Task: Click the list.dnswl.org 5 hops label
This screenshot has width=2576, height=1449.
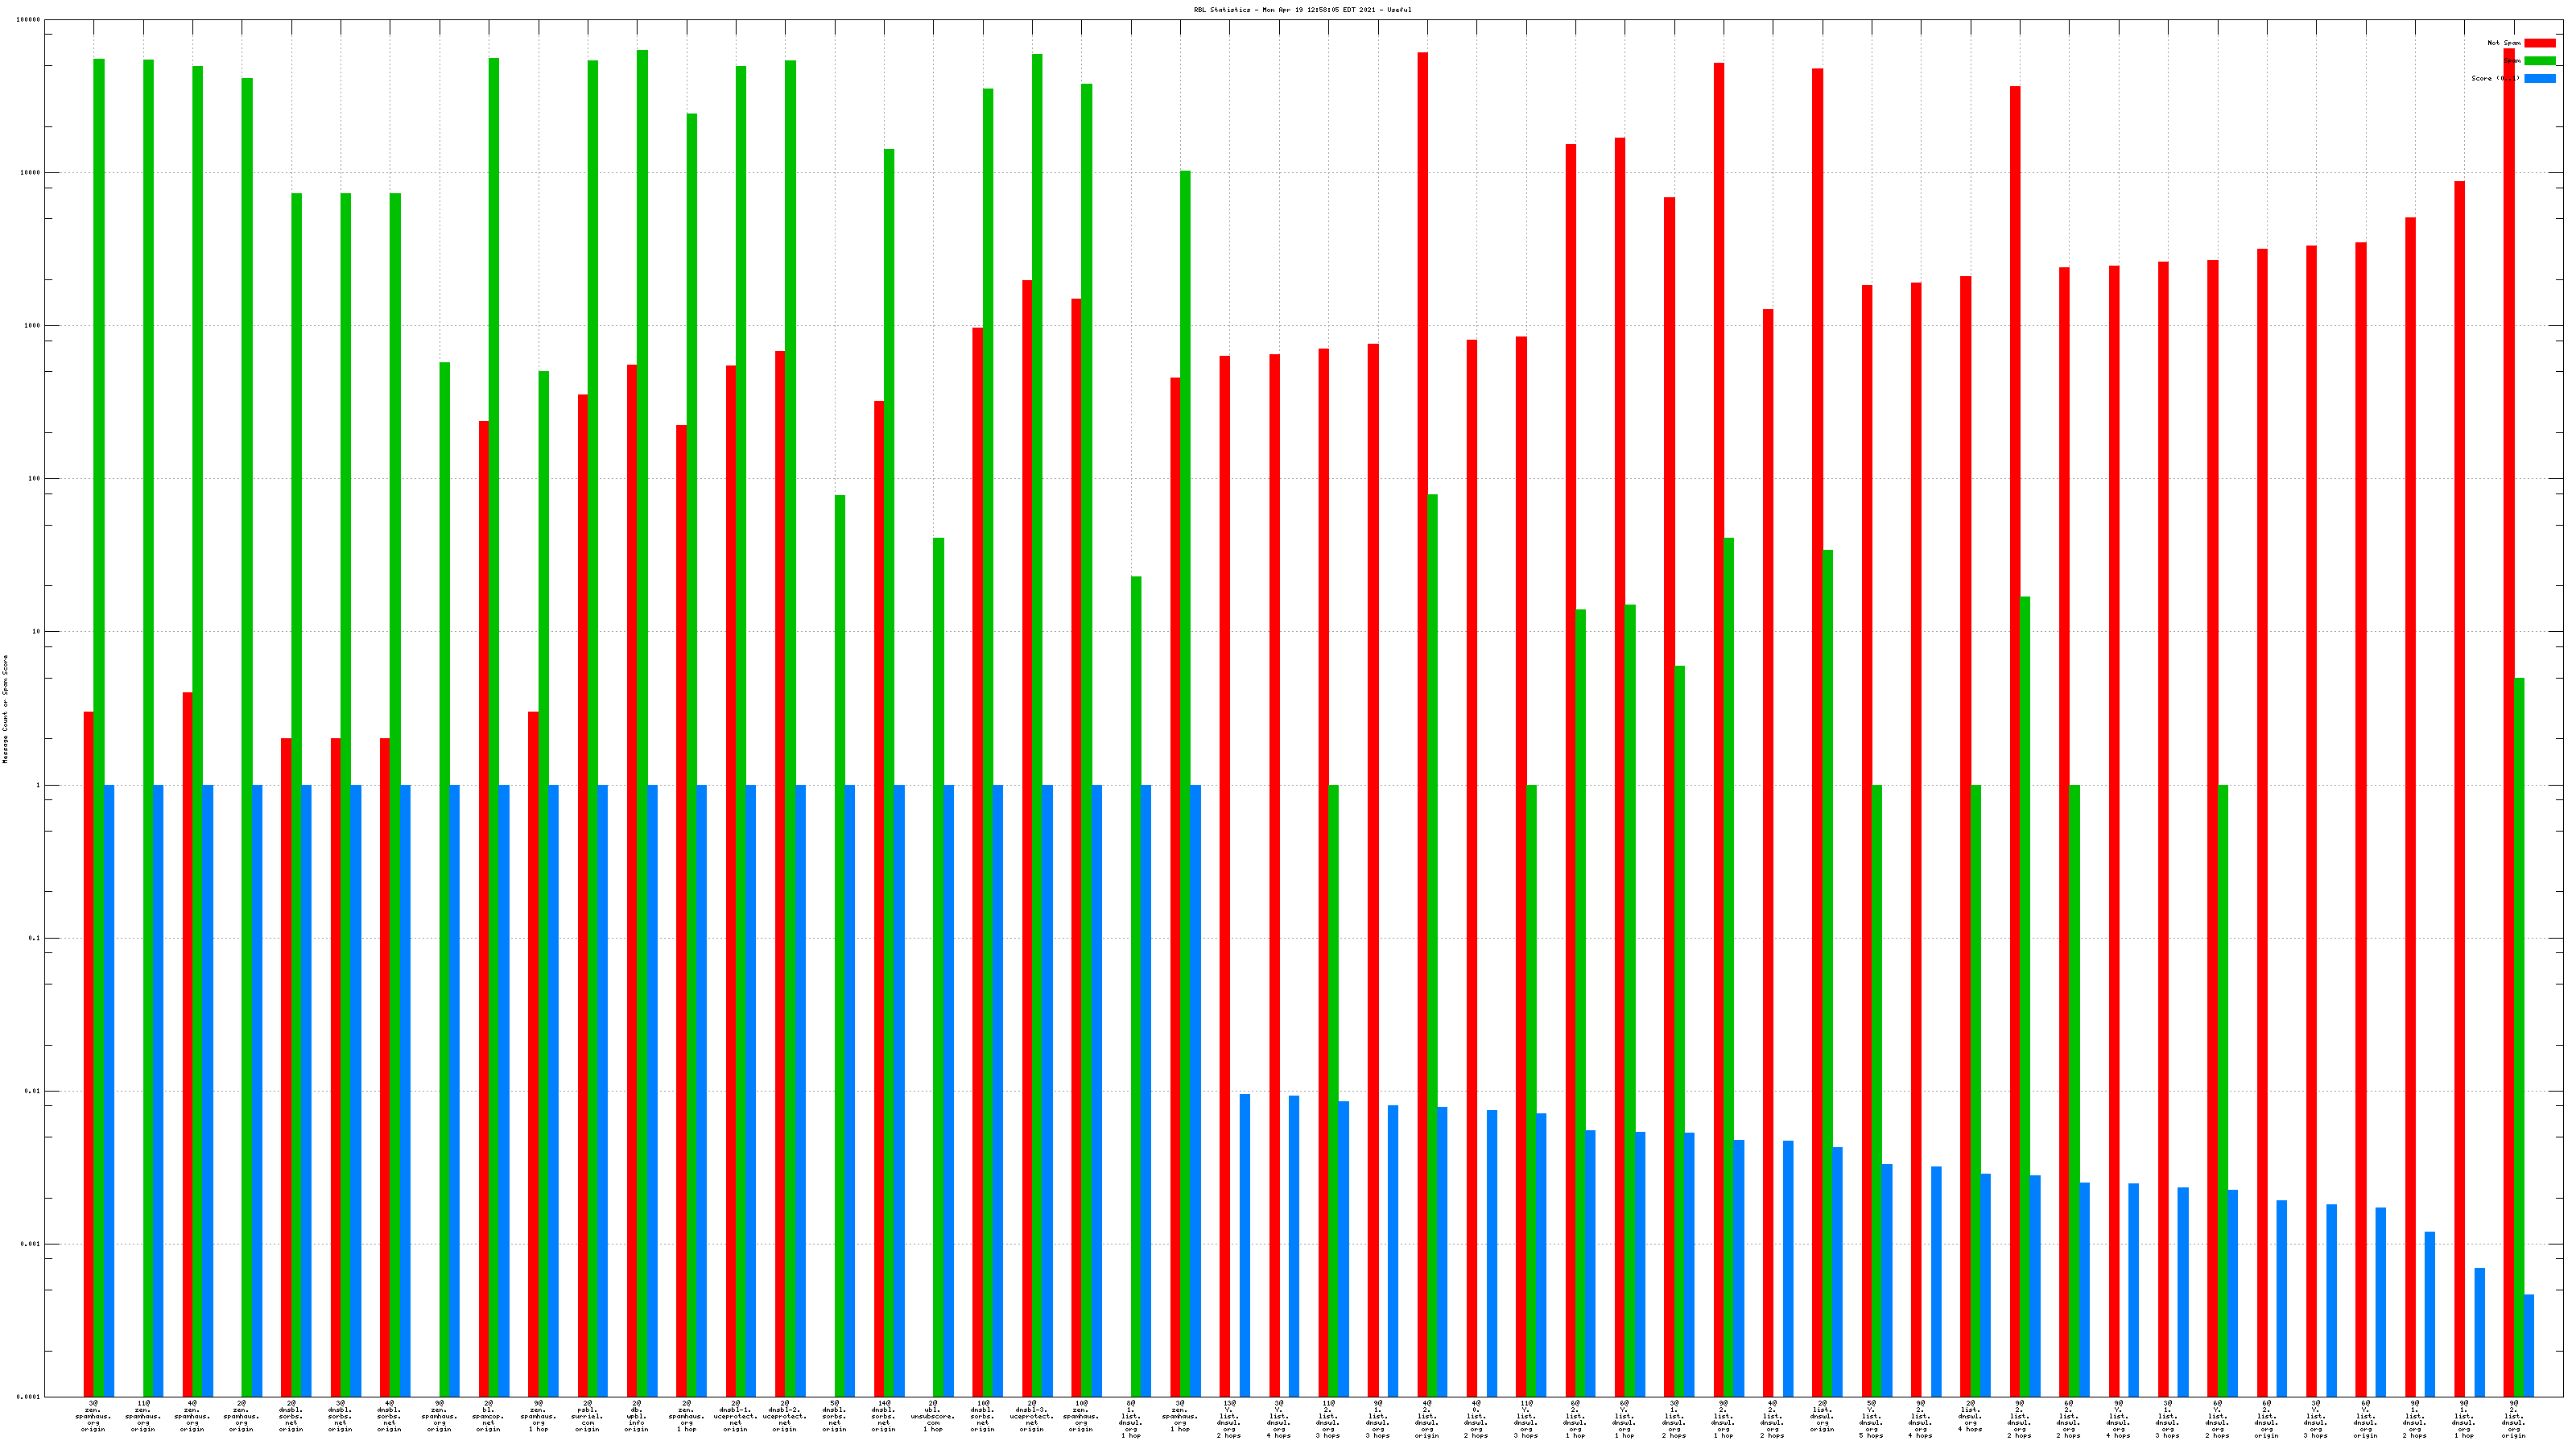Action: (1871, 1419)
